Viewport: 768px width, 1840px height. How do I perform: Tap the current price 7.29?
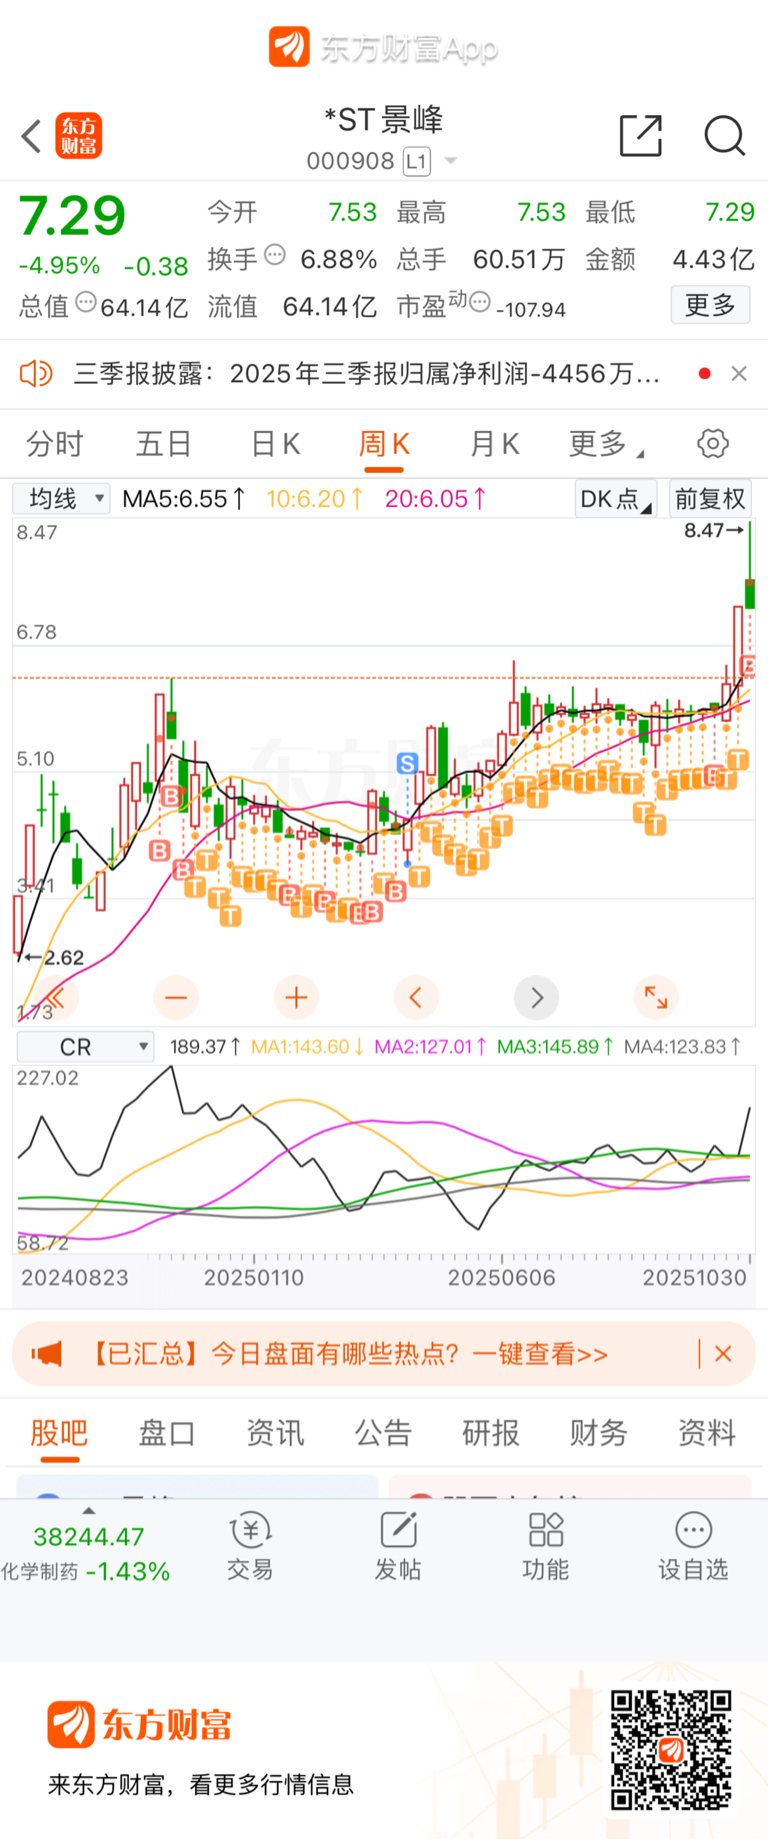click(x=72, y=217)
